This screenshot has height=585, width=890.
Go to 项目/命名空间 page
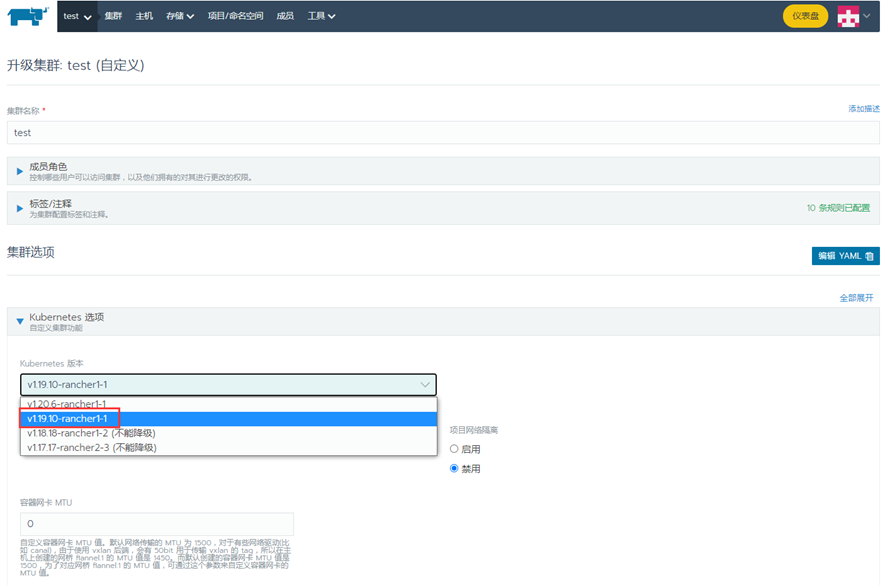click(x=235, y=16)
